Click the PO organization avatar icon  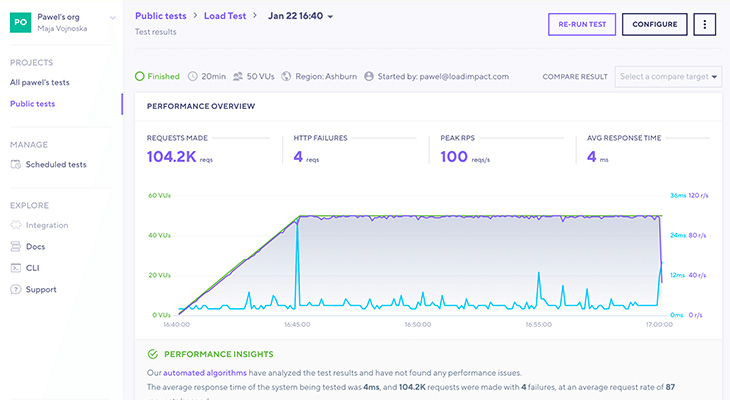pos(19,24)
